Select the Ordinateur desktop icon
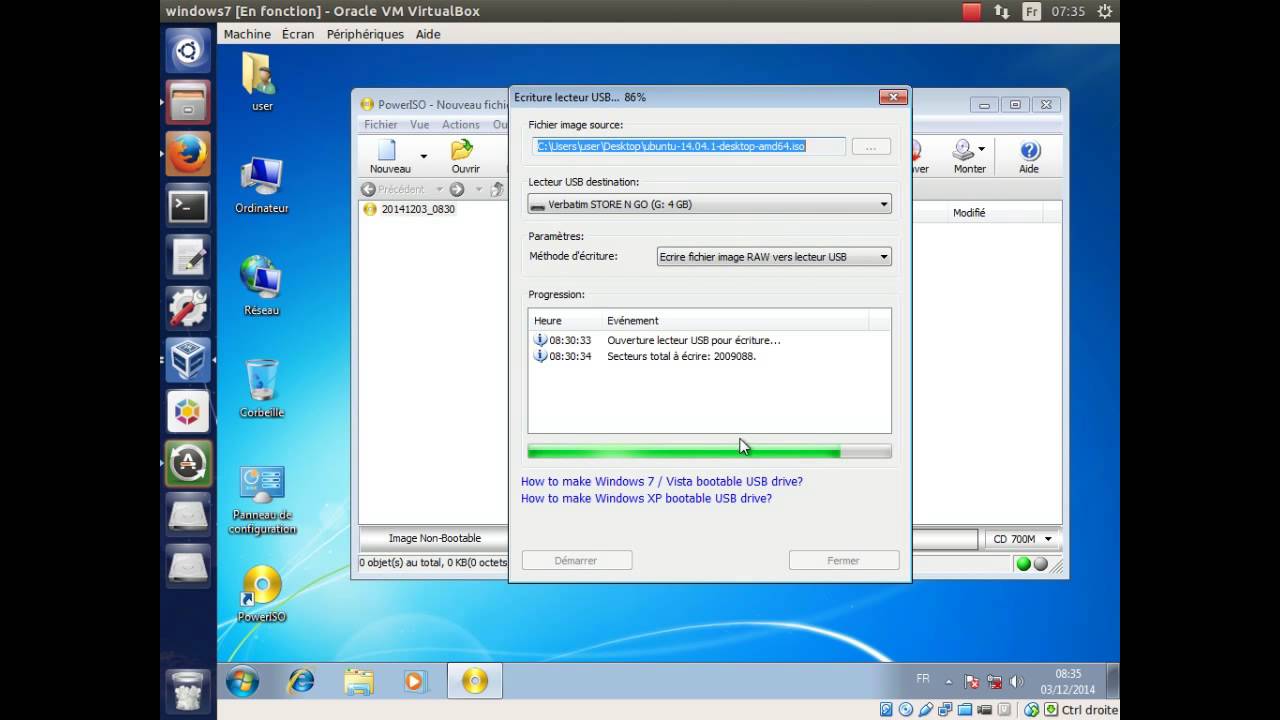Viewport: 1280px width, 720px height. [262, 185]
